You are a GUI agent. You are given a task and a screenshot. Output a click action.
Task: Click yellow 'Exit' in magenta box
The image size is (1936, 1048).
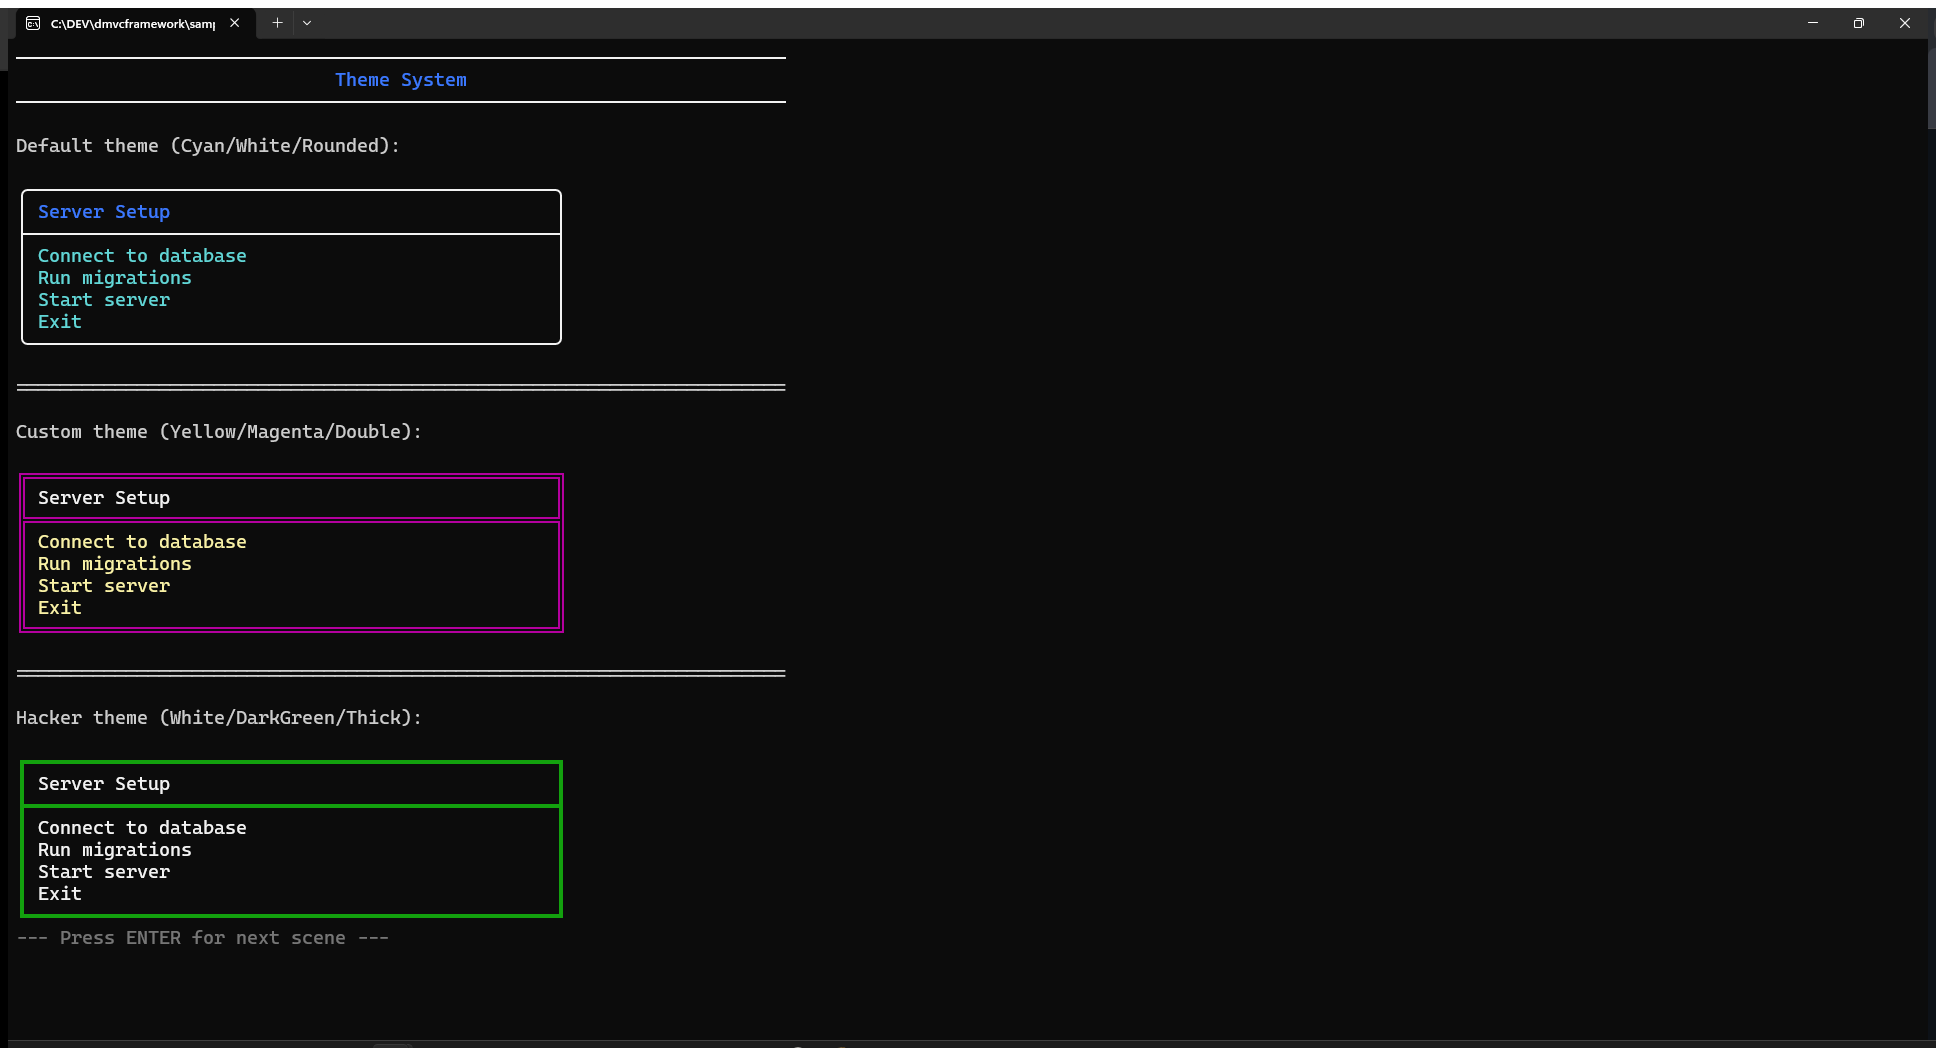tap(60, 608)
